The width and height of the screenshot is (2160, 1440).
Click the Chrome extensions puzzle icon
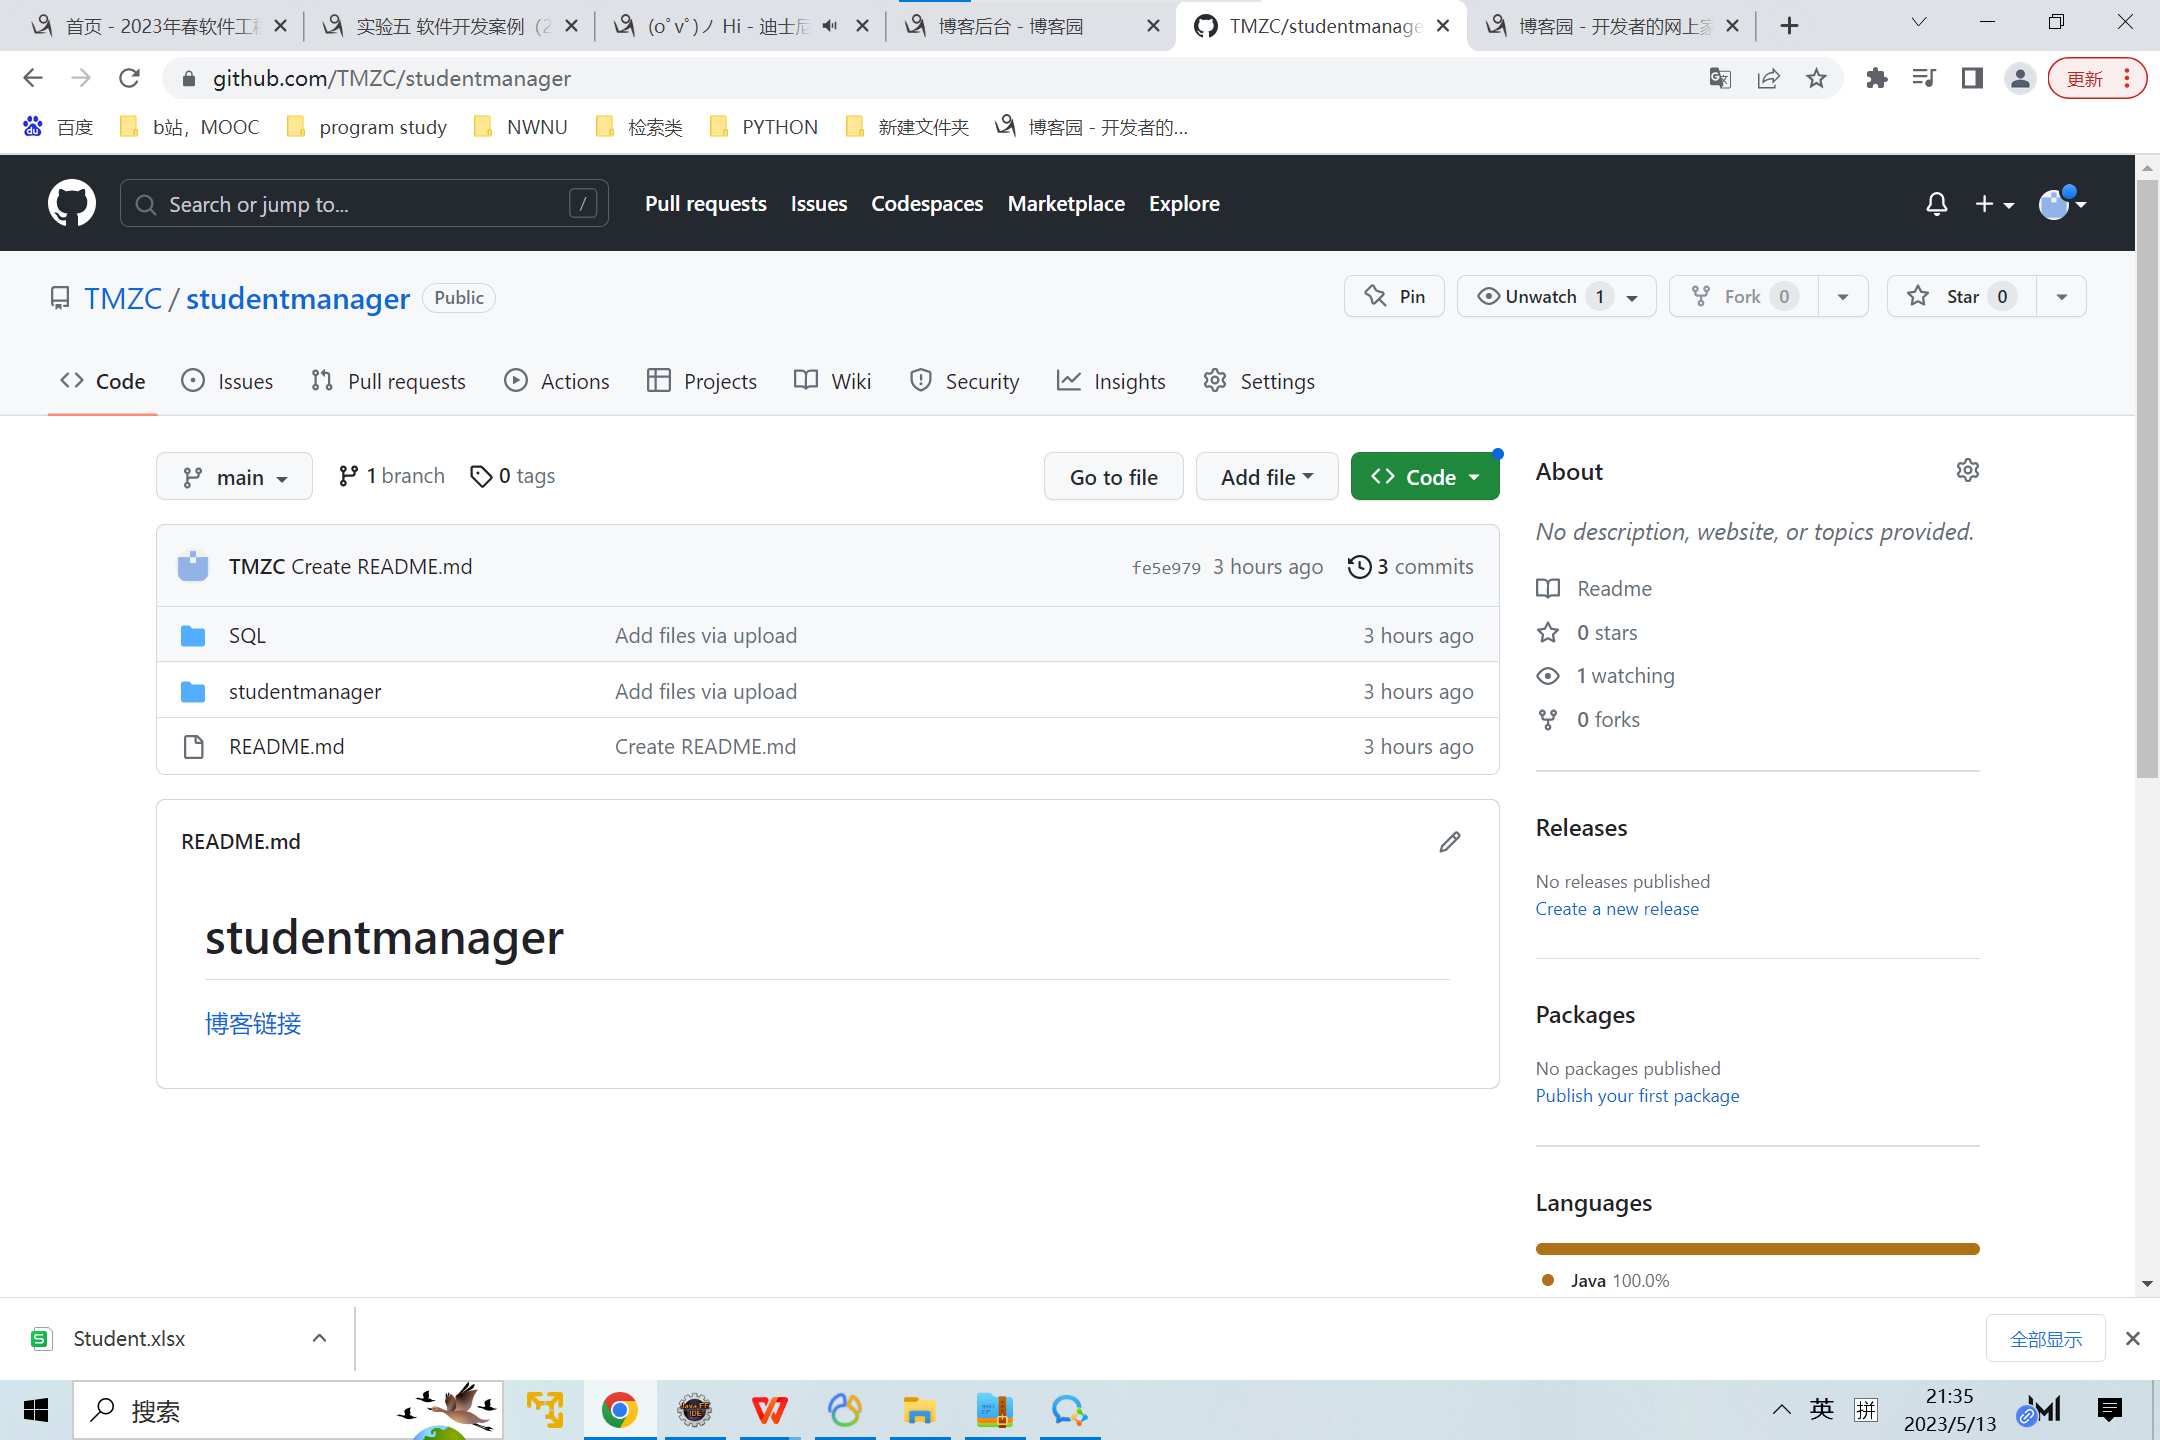point(1876,78)
